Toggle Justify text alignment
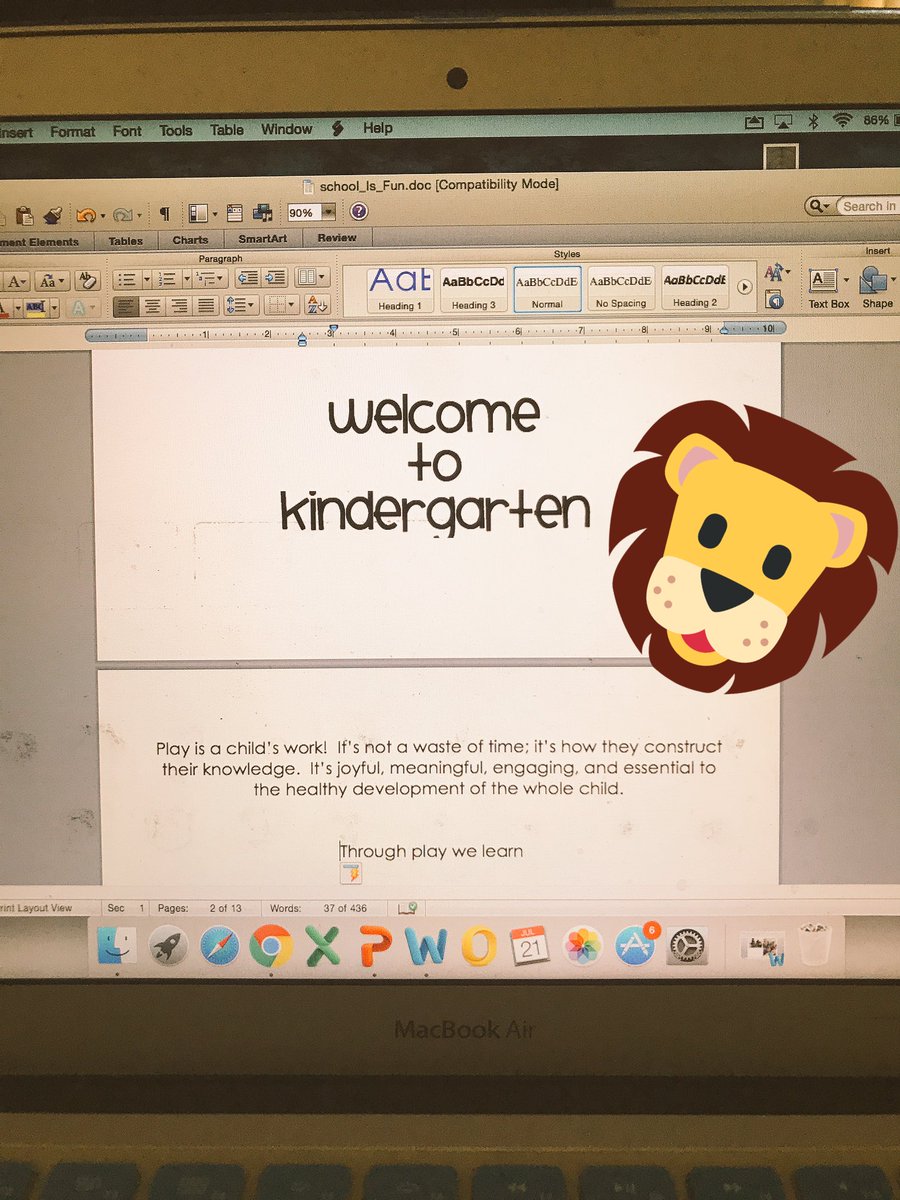This screenshot has height=1200, width=900. pos(207,306)
